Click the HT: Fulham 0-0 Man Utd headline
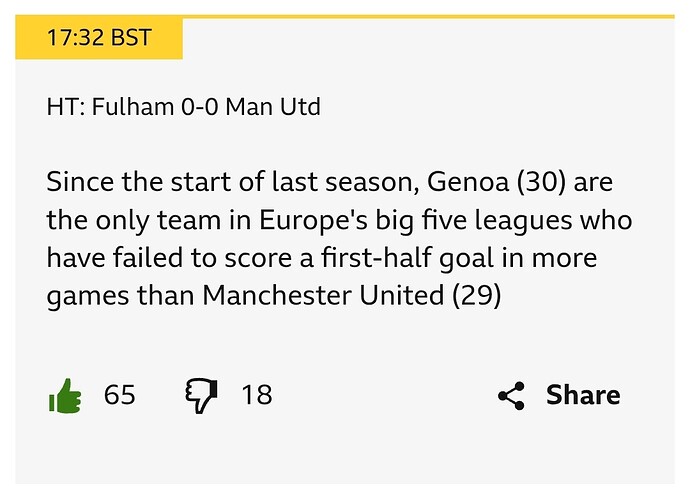Viewport: 689px width, 500px height. 183,106
